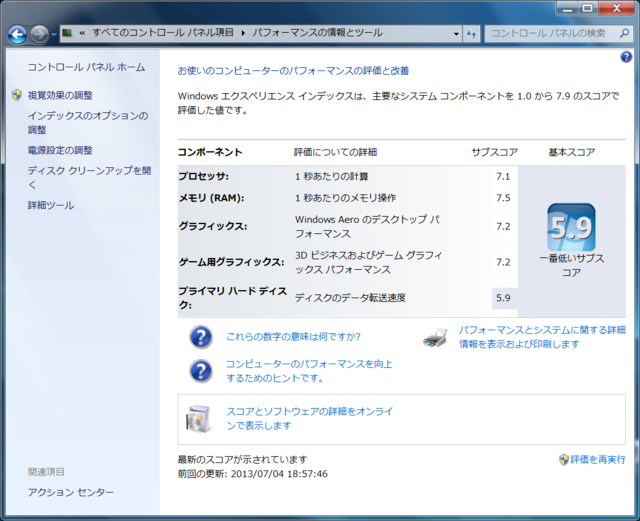Open これらの数字の意味は何ですか? link
The width and height of the screenshot is (640, 521).
[293, 337]
